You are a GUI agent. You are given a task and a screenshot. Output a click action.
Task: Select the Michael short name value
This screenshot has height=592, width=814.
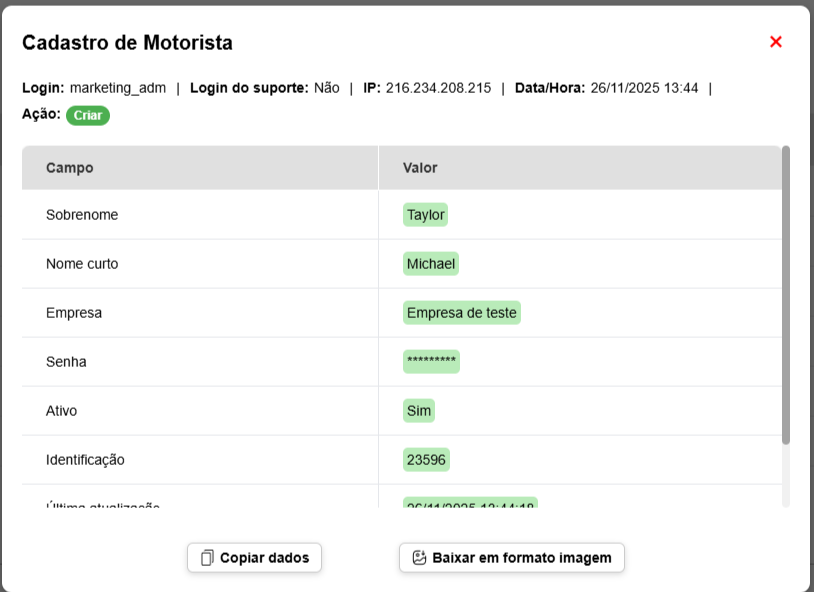tap(431, 264)
